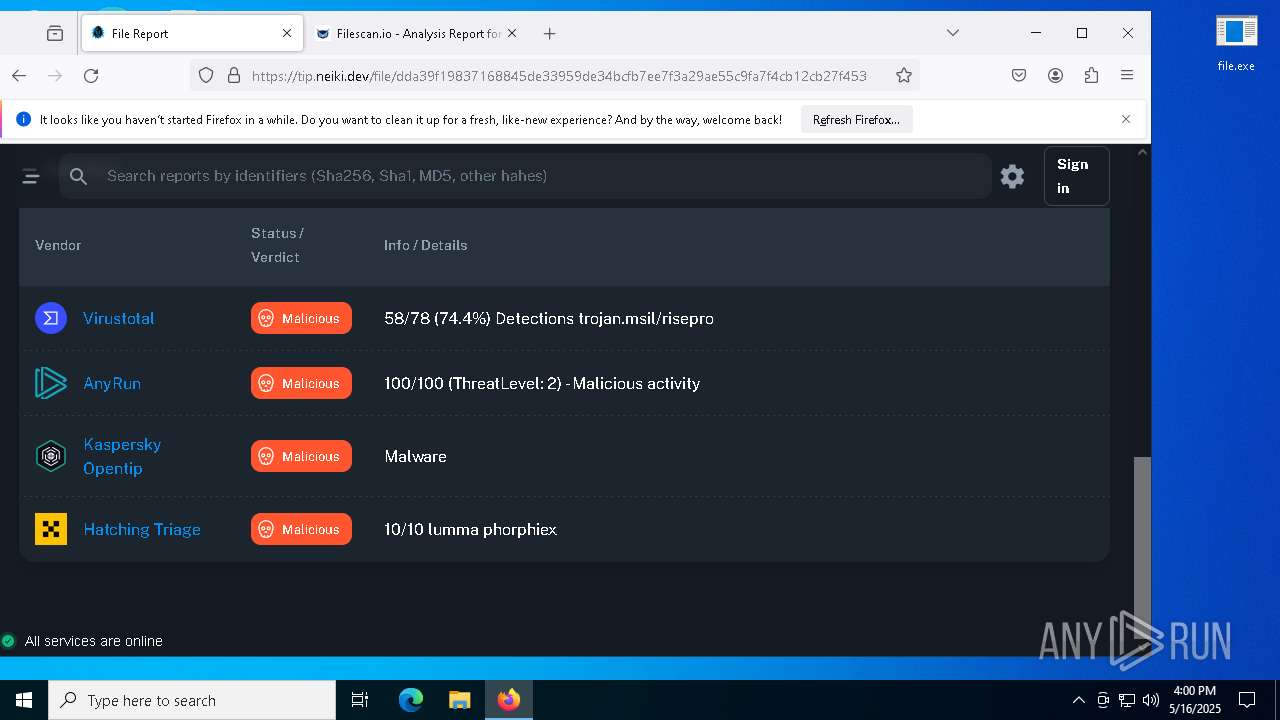Open the Hatching Triage link

pyautogui.click(x=142, y=529)
